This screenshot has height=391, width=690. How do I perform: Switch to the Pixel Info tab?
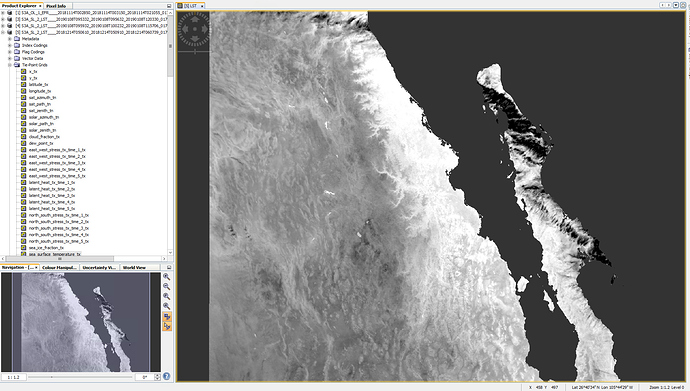pos(56,6)
